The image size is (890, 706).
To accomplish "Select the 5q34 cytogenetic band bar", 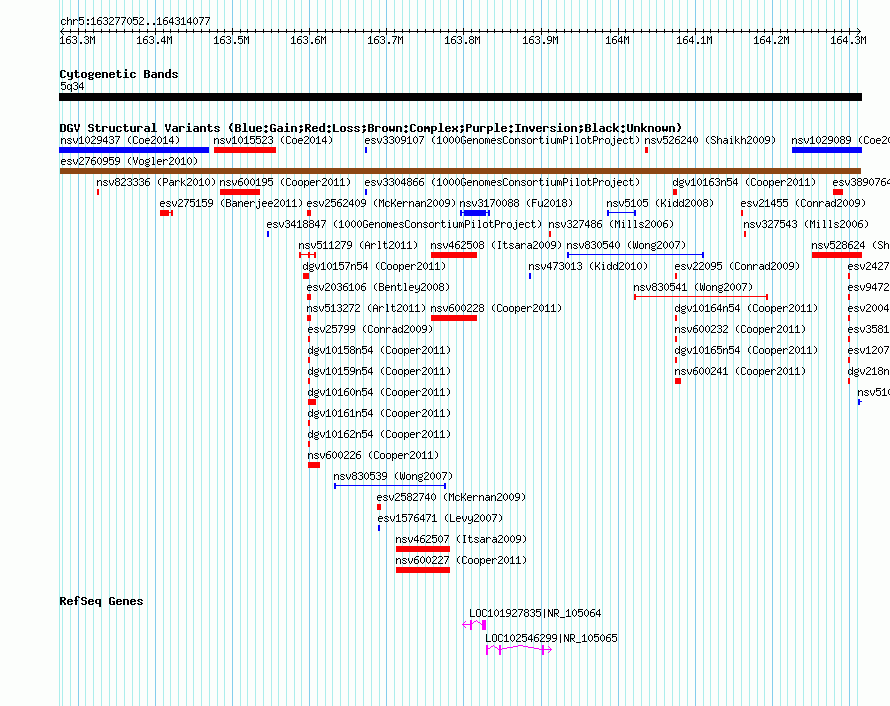I will 460,97.
